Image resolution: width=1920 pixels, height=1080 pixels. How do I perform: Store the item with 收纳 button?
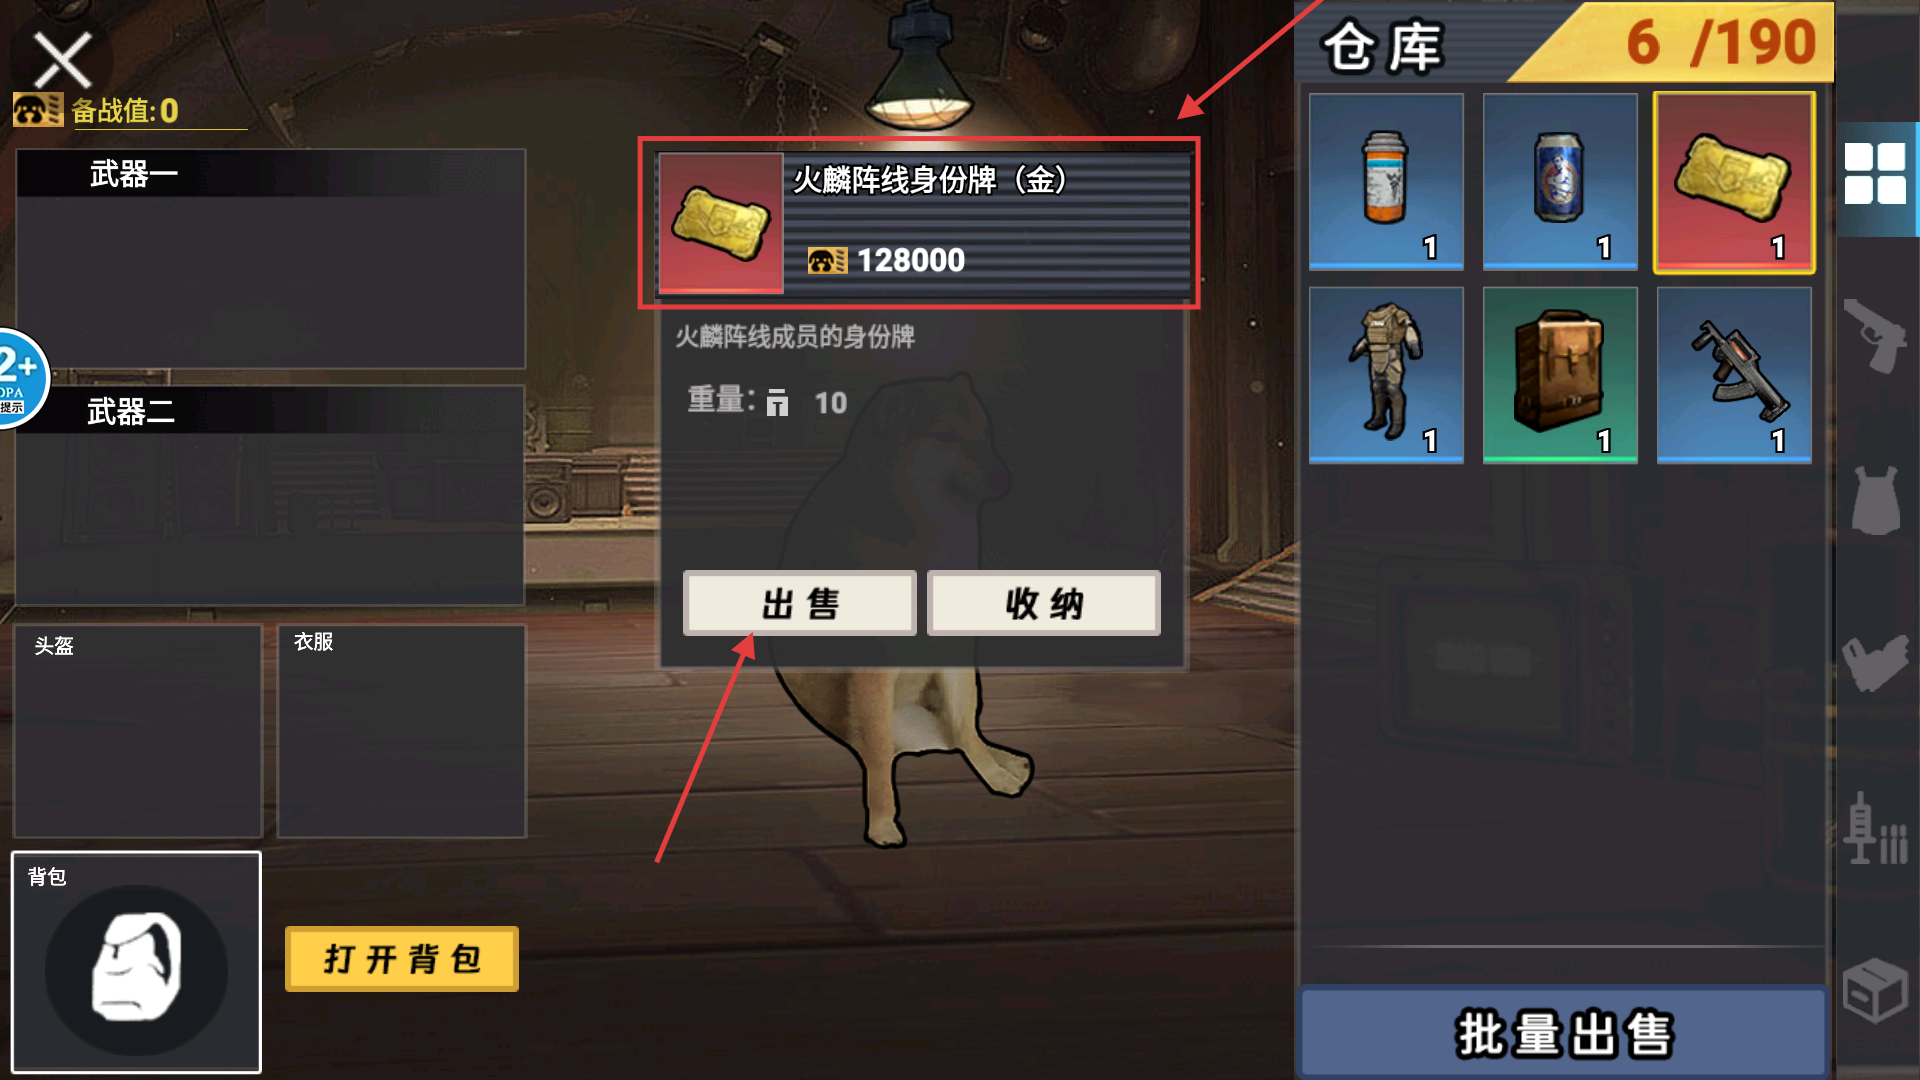[1044, 603]
